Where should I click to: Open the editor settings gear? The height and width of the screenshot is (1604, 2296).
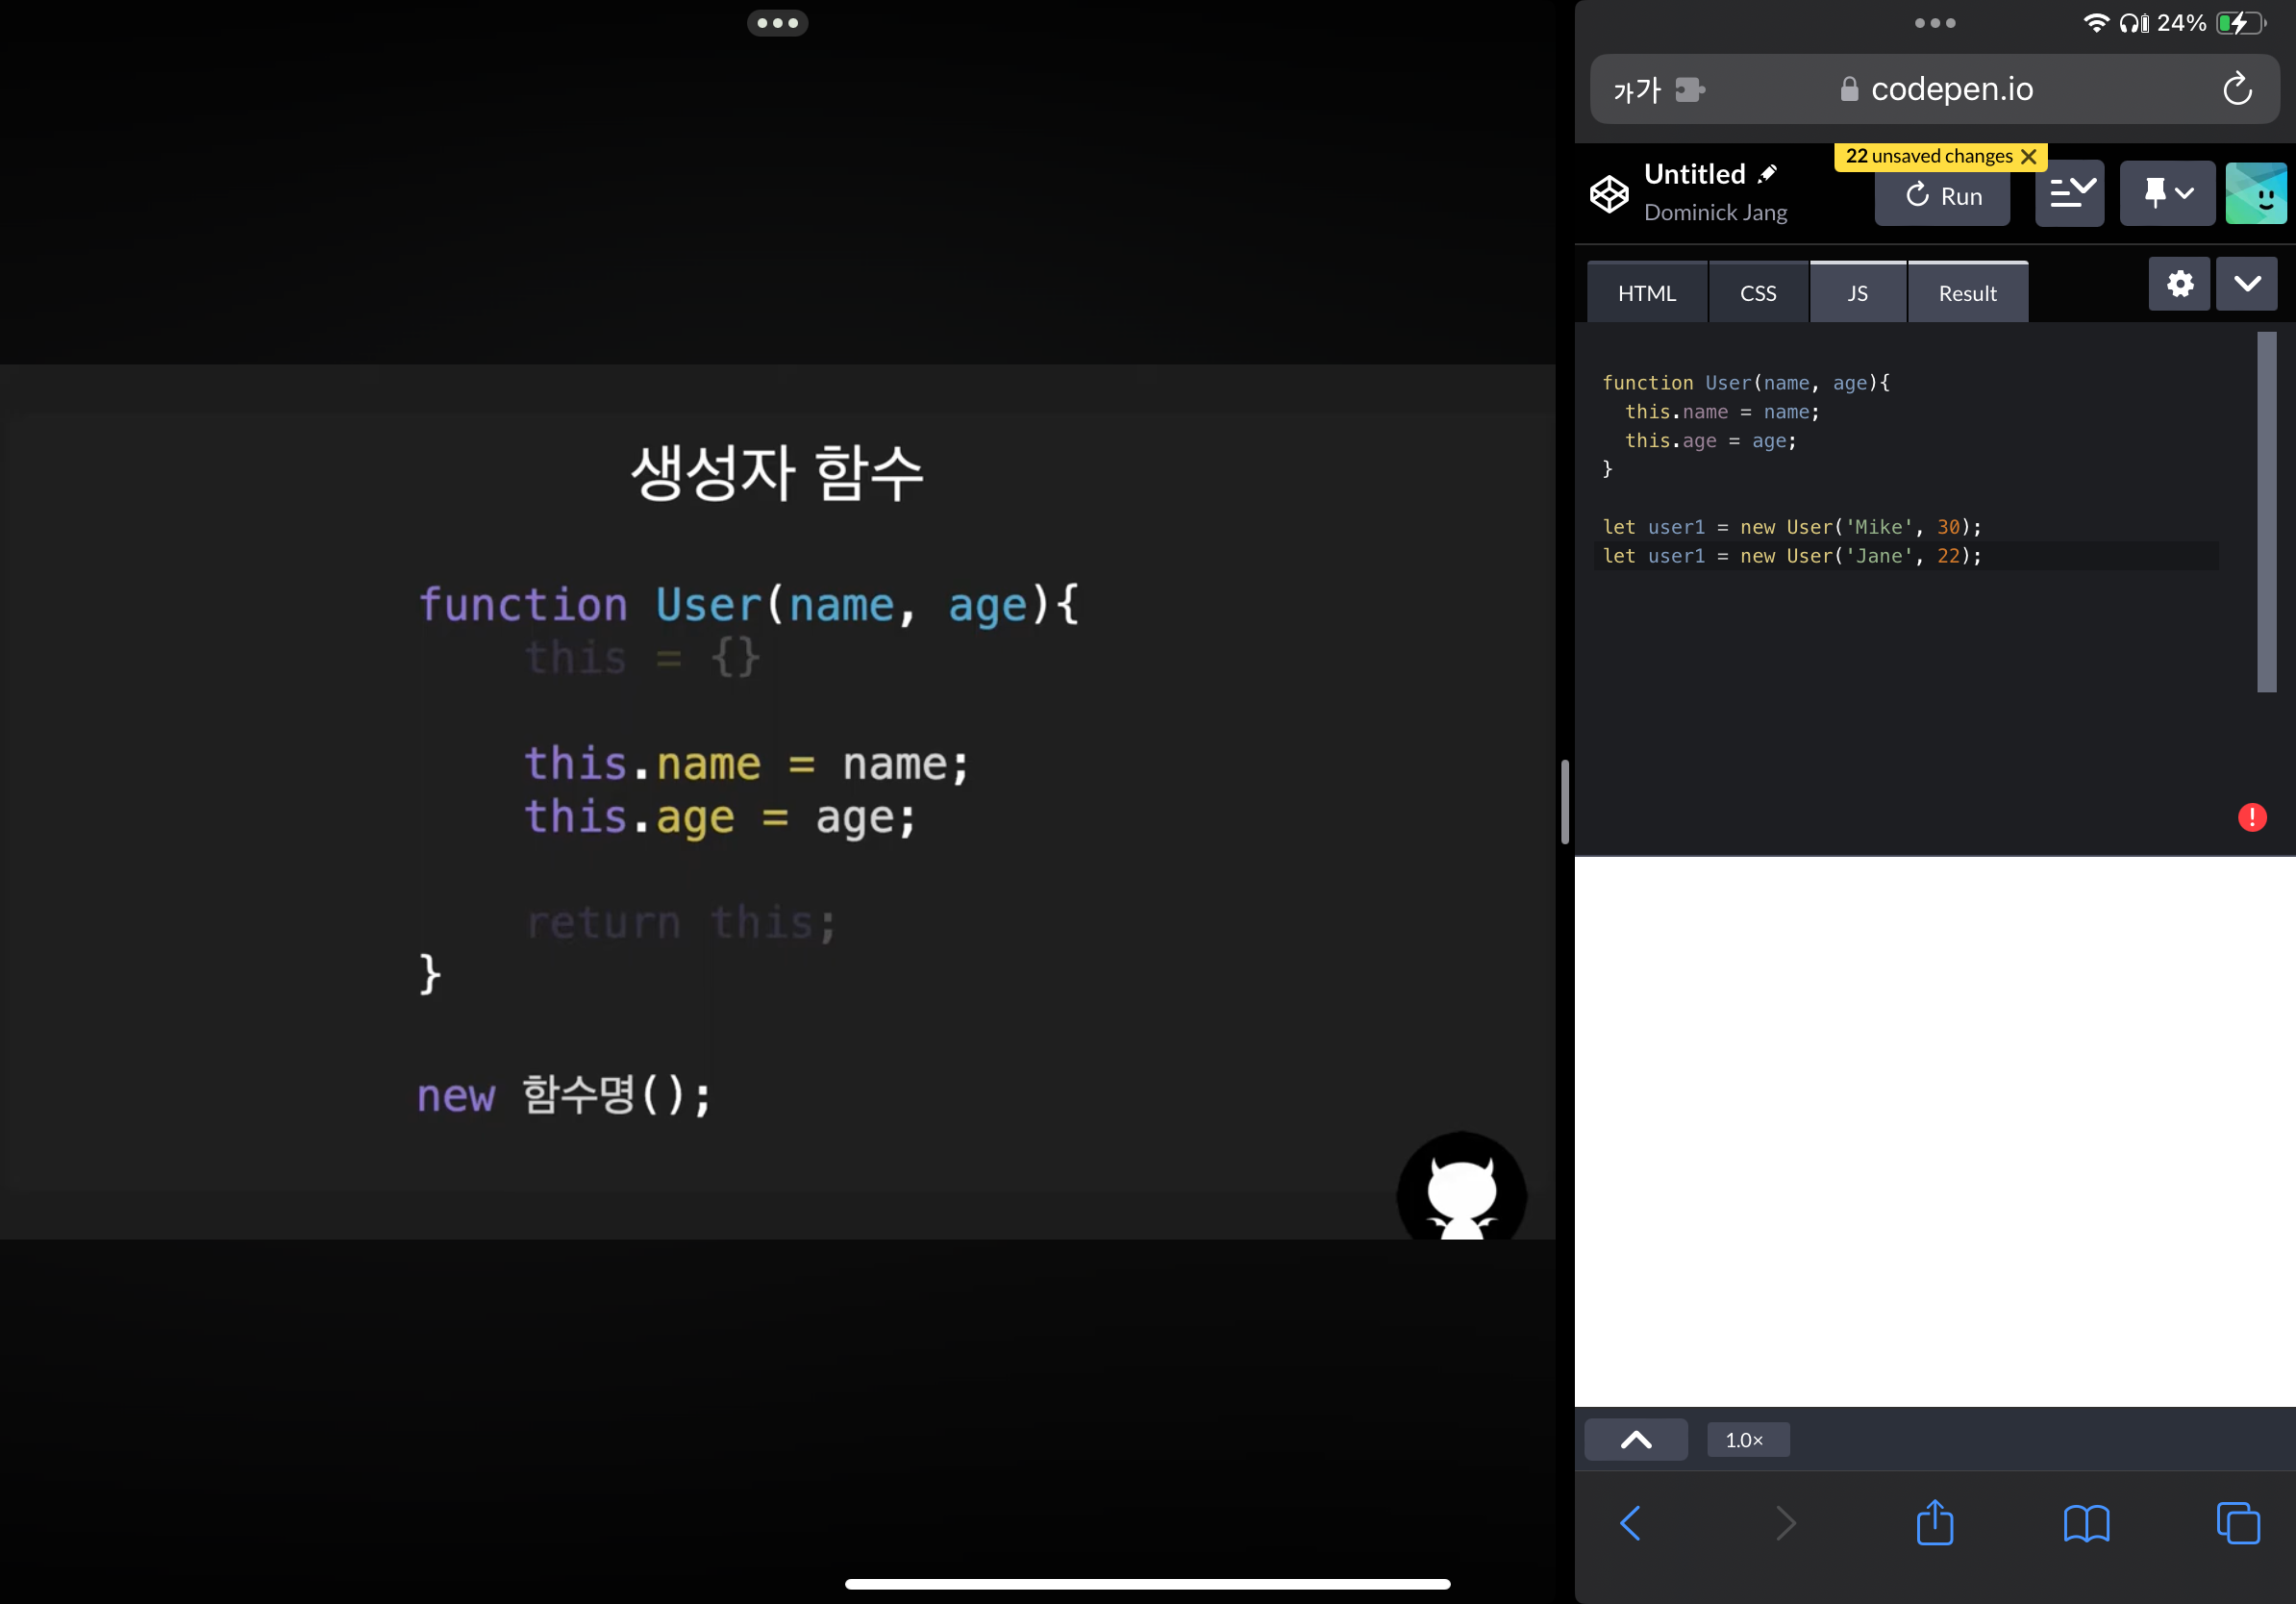[2179, 284]
